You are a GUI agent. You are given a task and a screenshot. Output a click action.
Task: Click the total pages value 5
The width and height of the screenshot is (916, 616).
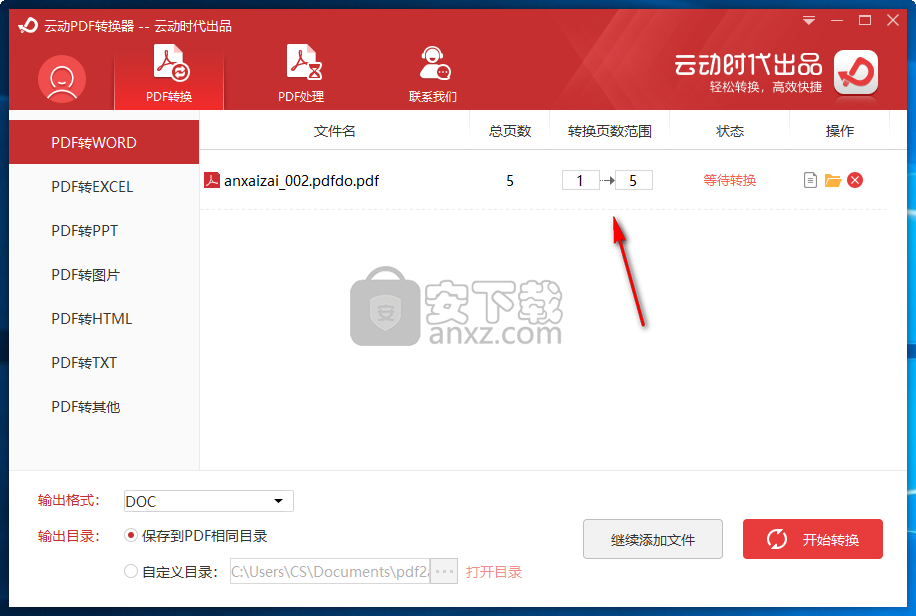click(510, 181)
